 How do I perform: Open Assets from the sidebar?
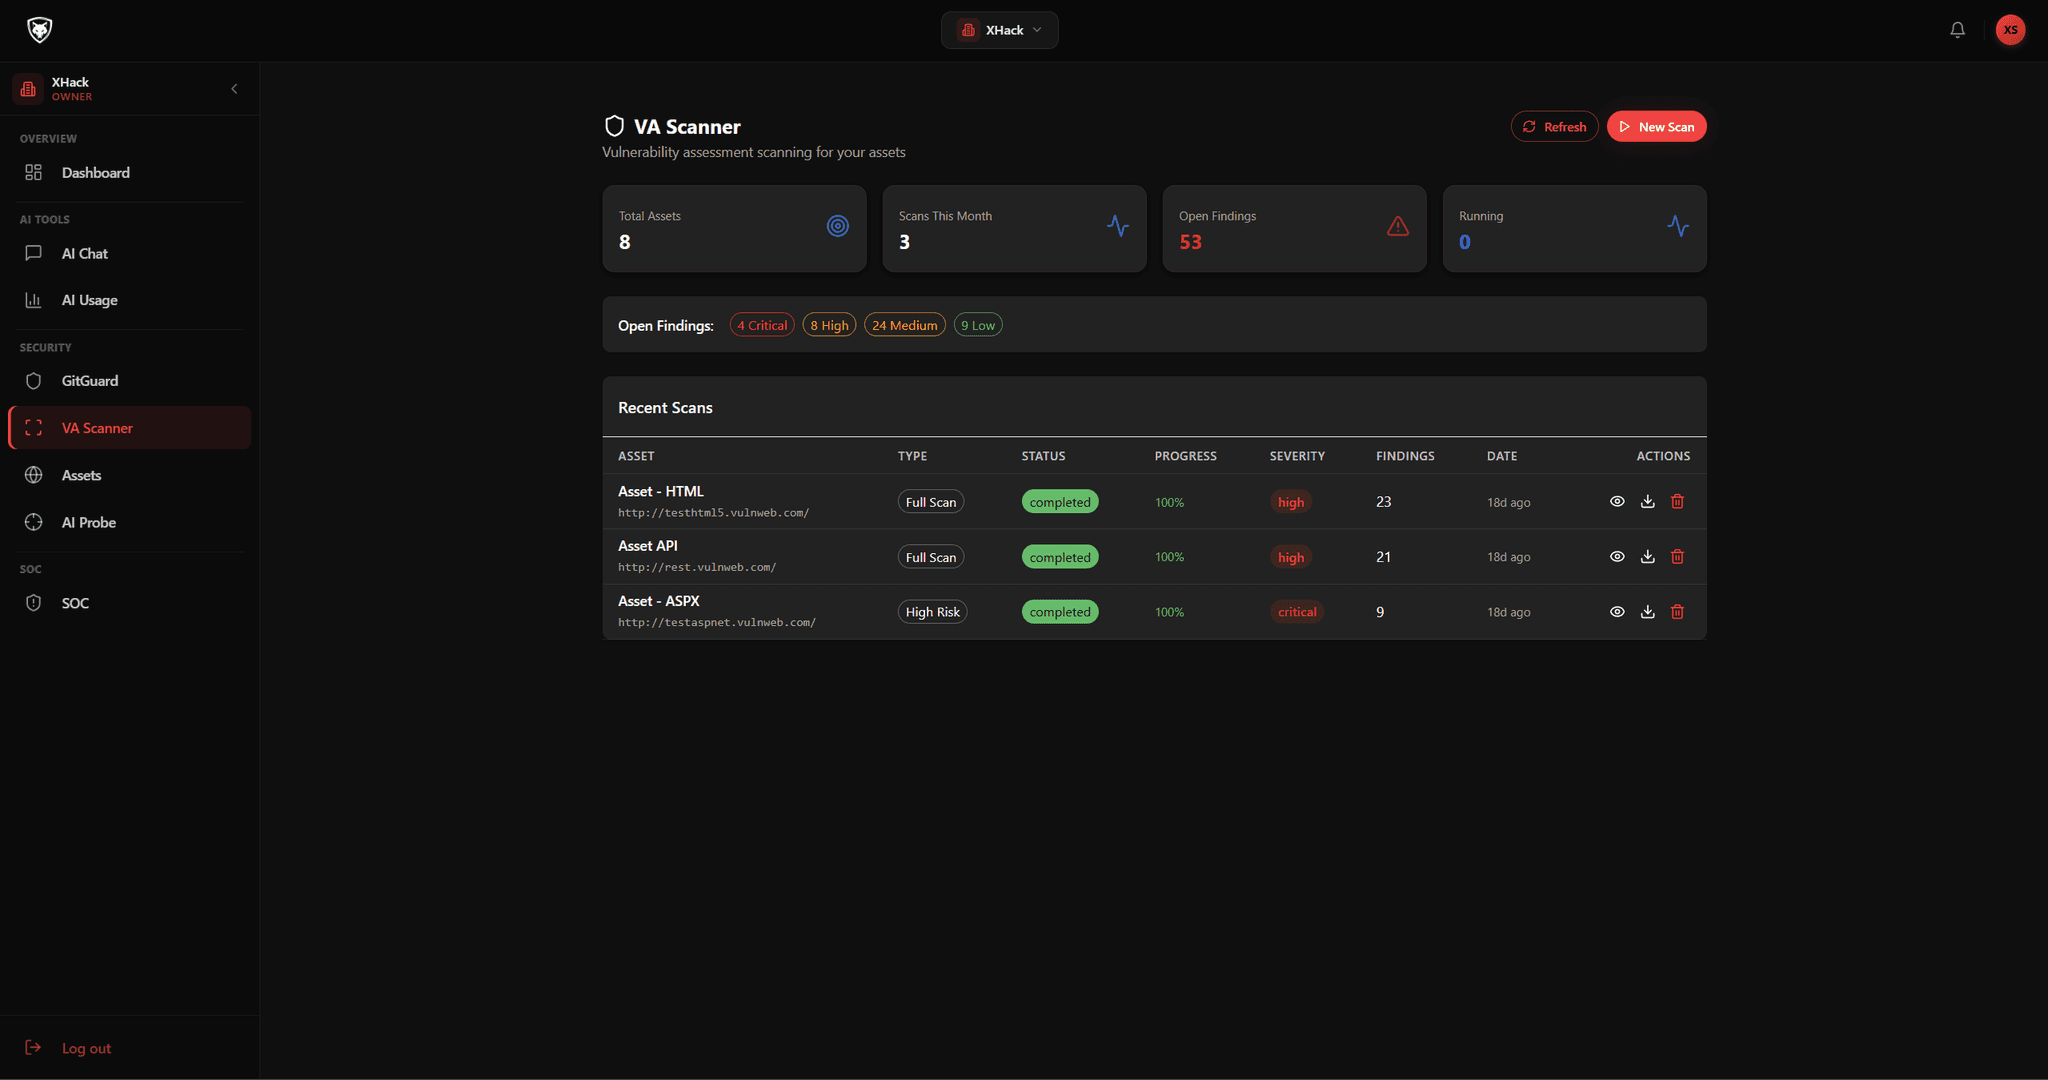coord(130,475)
